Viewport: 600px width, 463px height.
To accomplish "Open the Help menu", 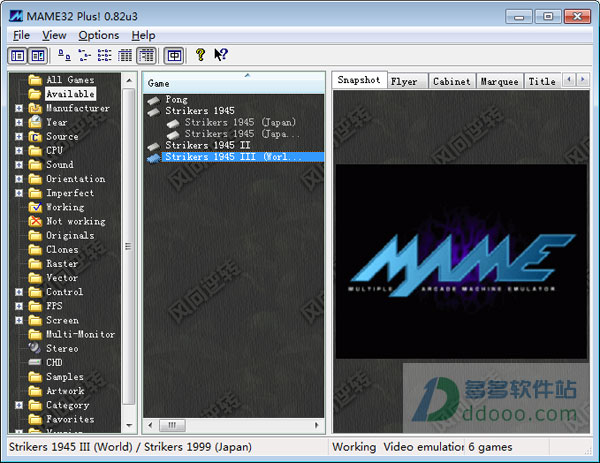I will 143,36.
